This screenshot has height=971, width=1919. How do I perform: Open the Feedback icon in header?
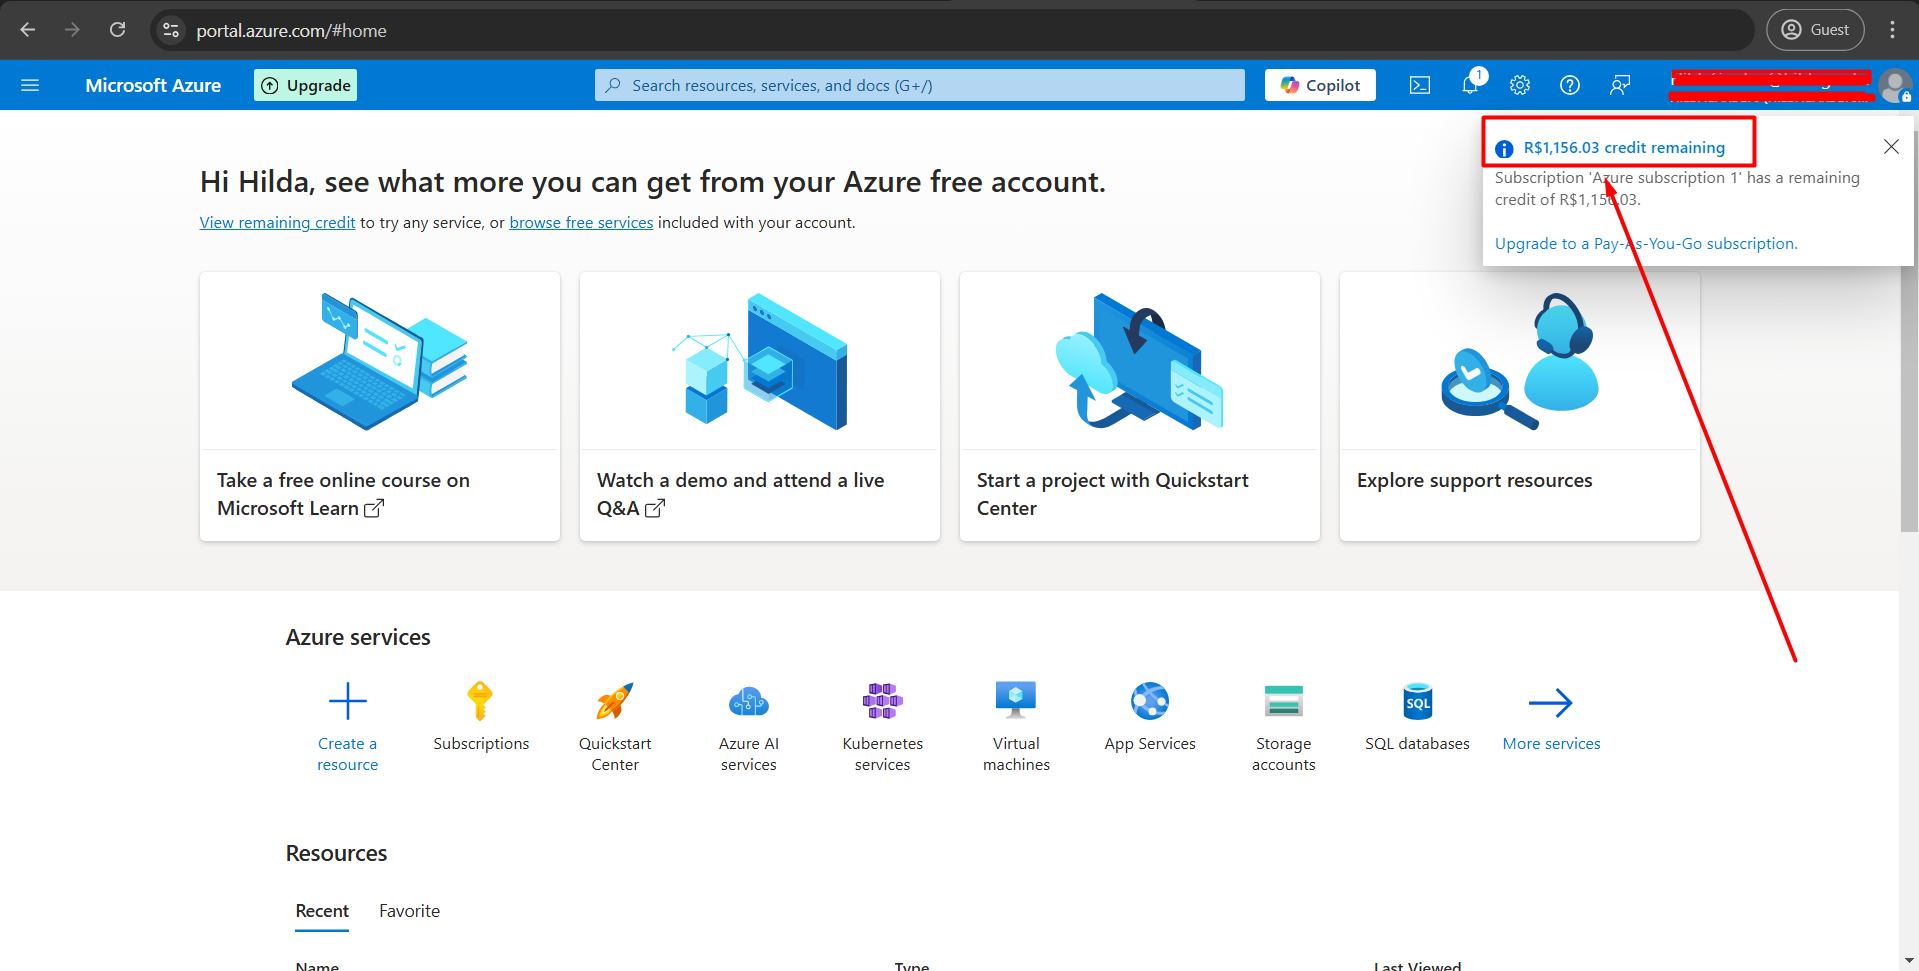coord(1620,85)
